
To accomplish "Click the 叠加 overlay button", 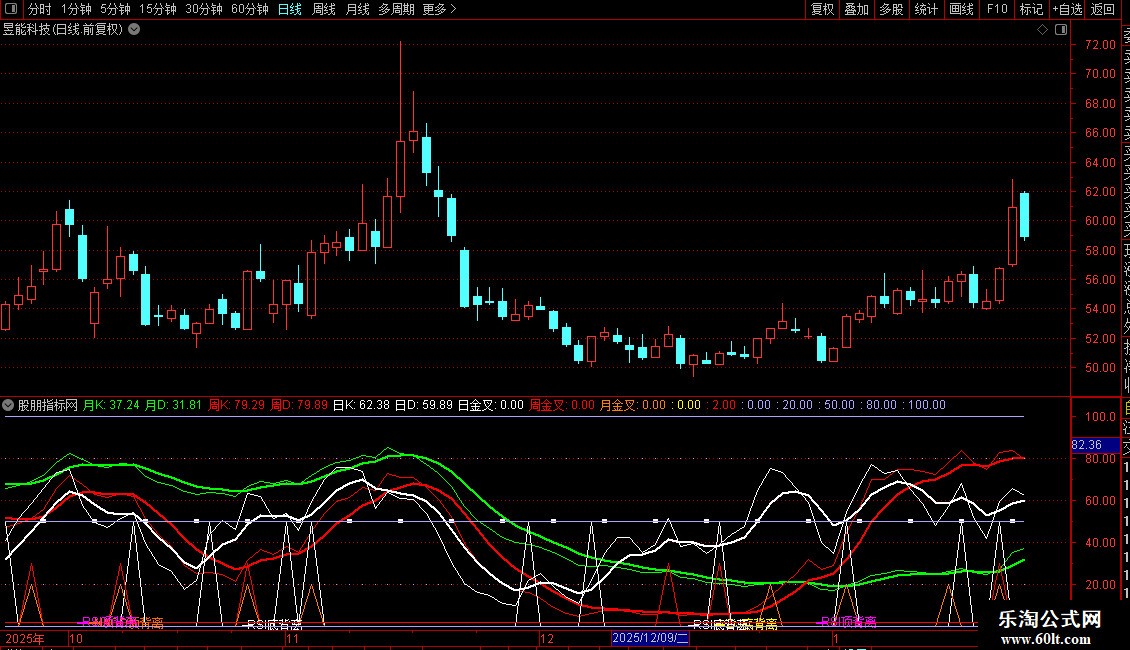I will tap(856, 9).
